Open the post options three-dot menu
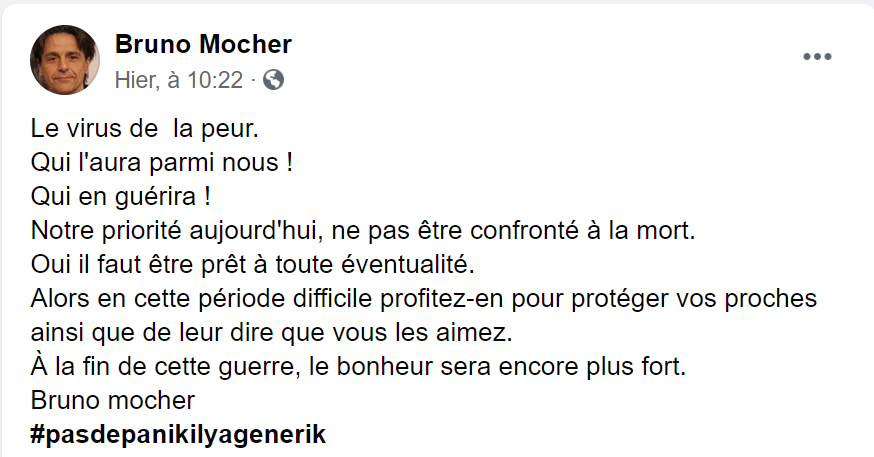The height and width of the screenshot is (457, 874). [817, 57]
